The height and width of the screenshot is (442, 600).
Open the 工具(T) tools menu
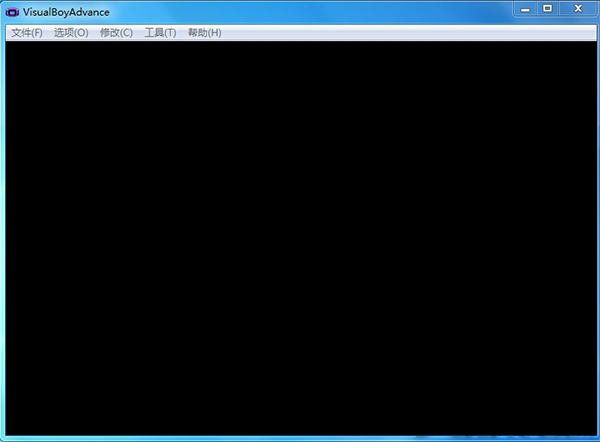pyautogui.click(x=160, y=33)
